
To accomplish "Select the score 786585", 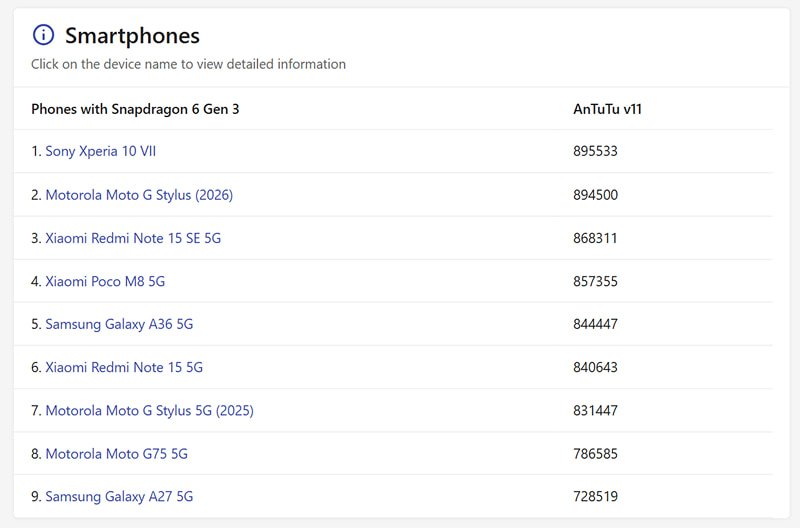I will [595, 454].
